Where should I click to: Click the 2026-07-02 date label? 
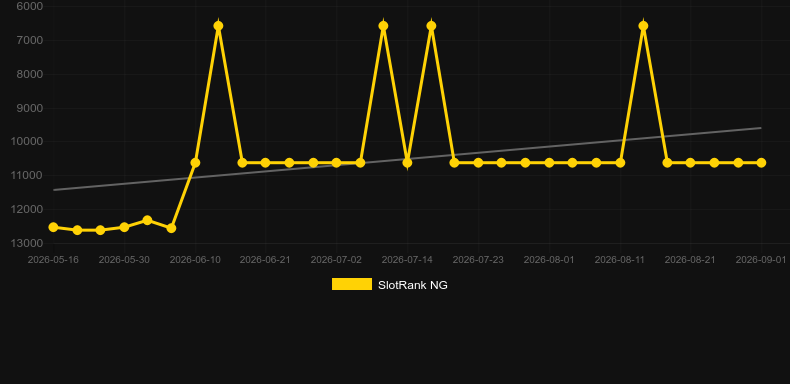coord(336,260)
